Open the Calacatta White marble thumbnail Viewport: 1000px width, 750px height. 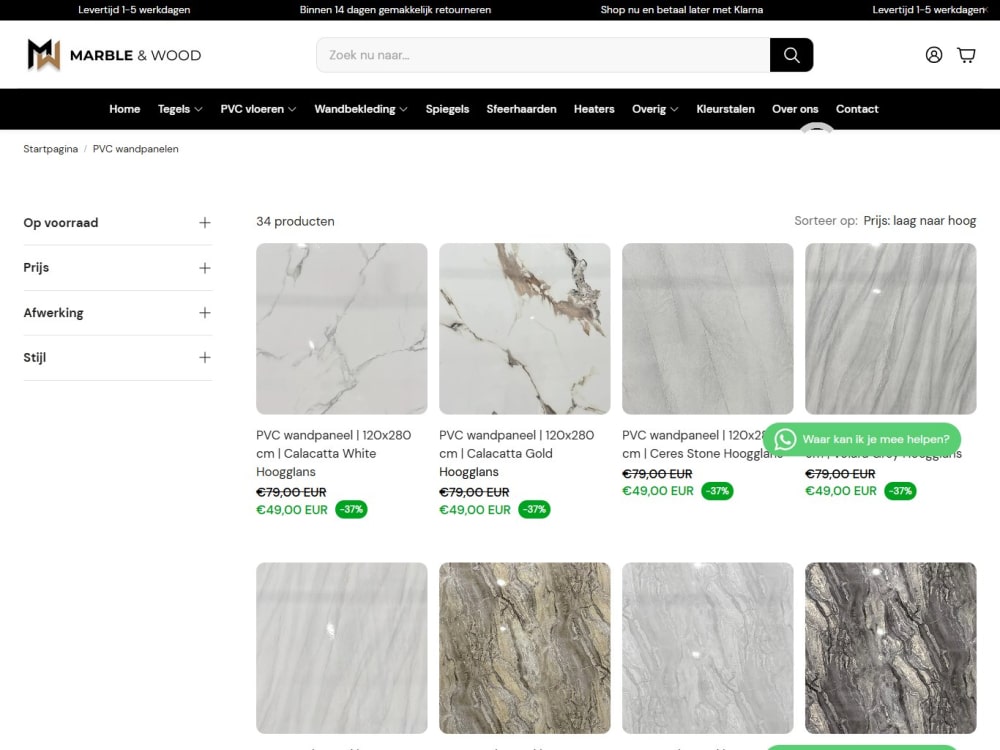pos(342,328)
